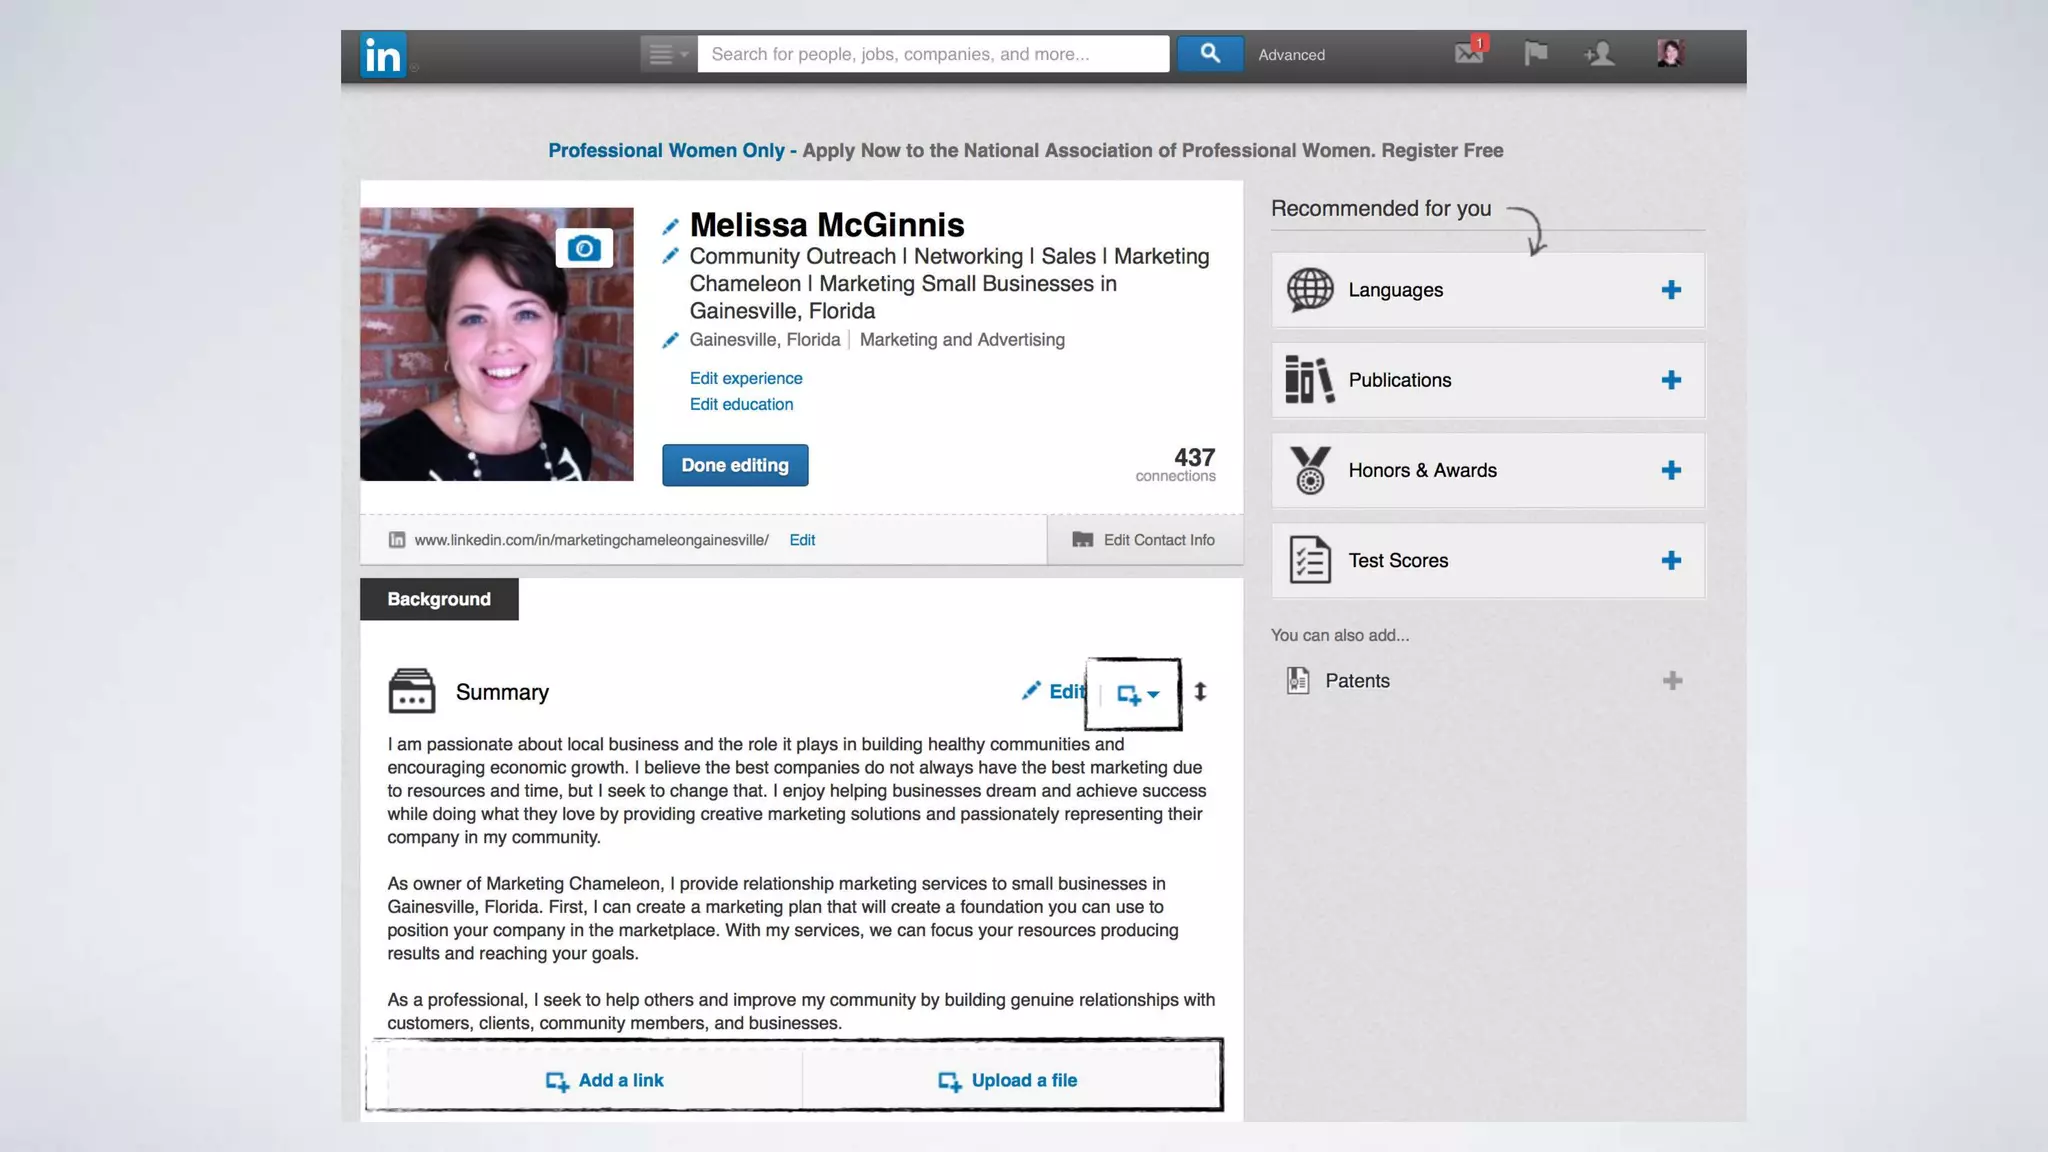Open the notifications flag icon
This screenshot has height=1152, width=2048.
pyautogui.click(x=1535, y=53)
